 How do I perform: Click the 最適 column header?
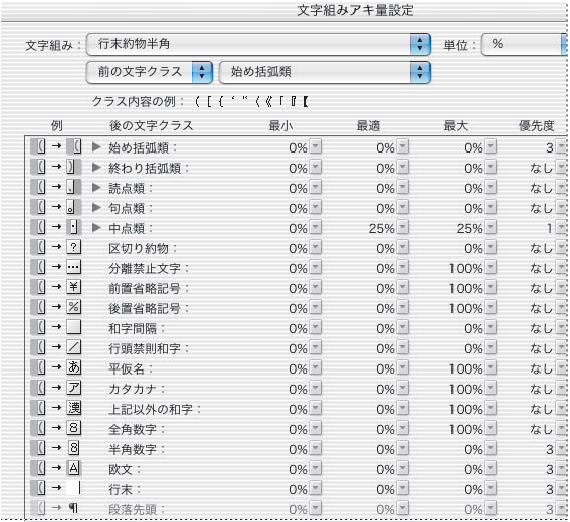368,125
